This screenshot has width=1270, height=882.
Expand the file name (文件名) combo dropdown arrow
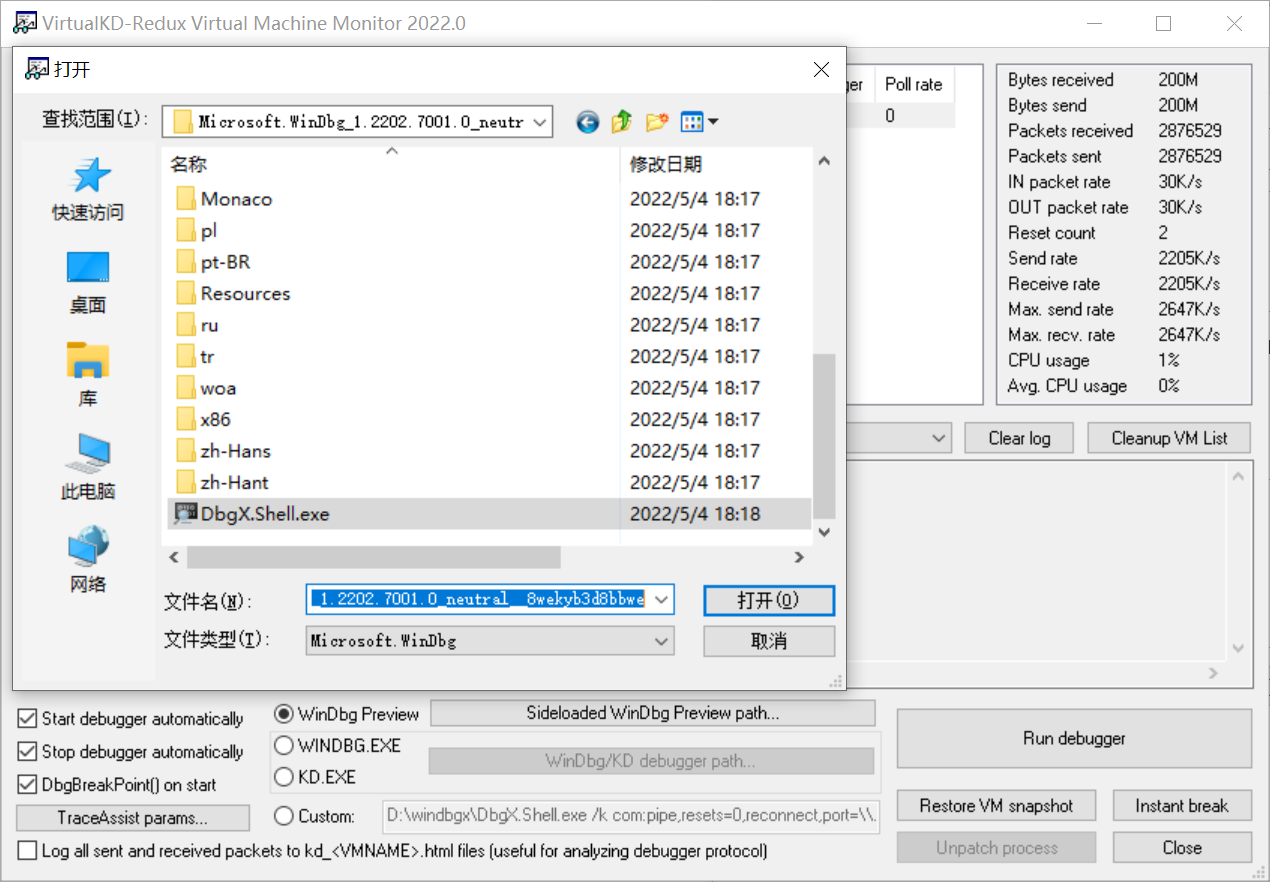click(x=662, y=599)
